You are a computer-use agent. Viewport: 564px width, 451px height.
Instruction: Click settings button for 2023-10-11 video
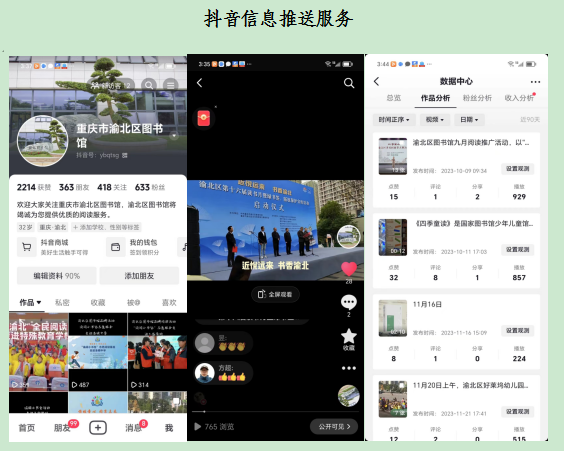point(518,250)
